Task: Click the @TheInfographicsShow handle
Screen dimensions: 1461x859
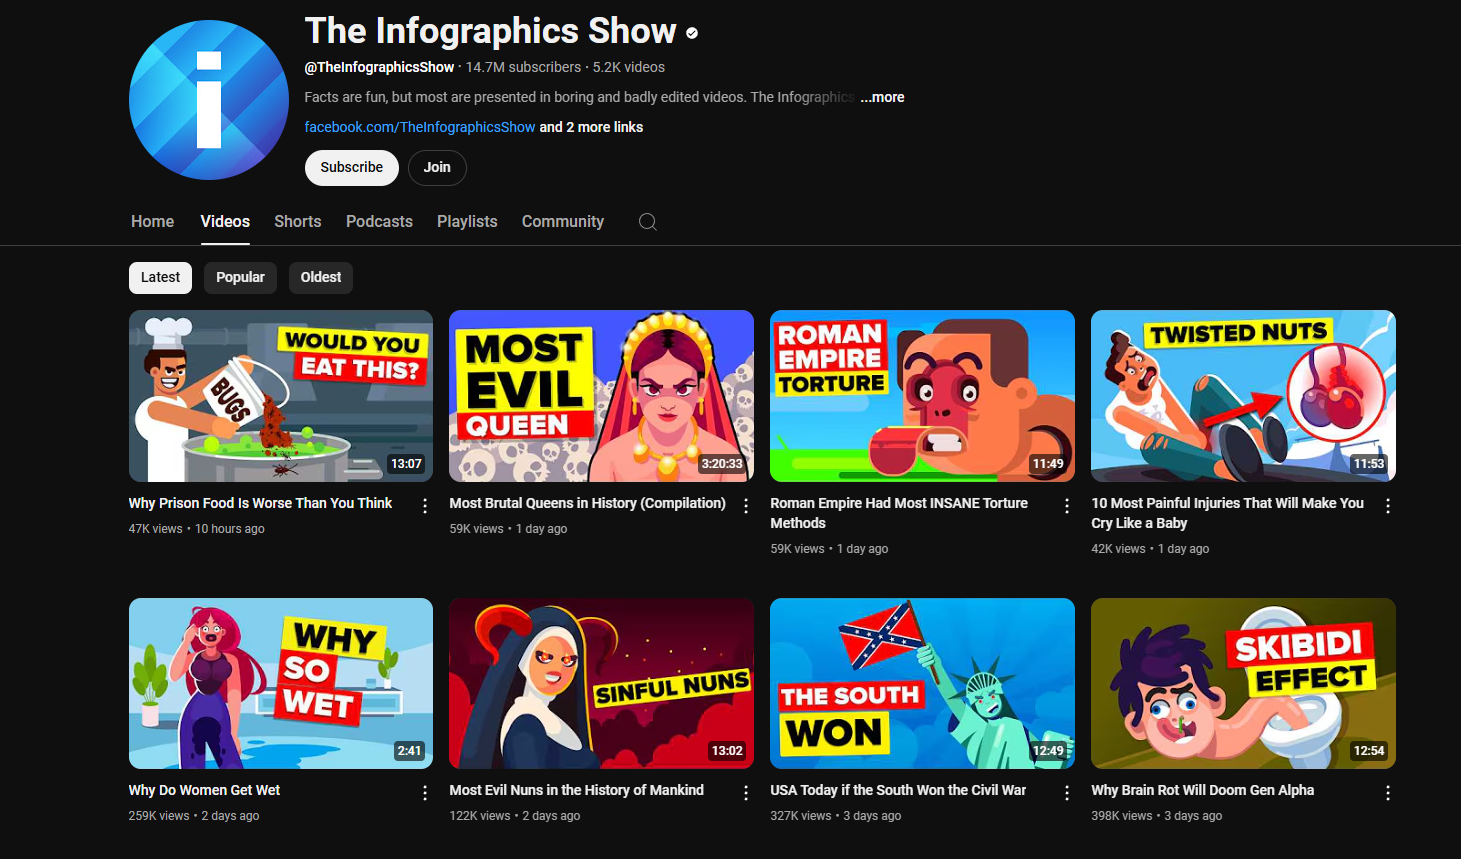Action: pyautogui.click(x=379, y=67)
